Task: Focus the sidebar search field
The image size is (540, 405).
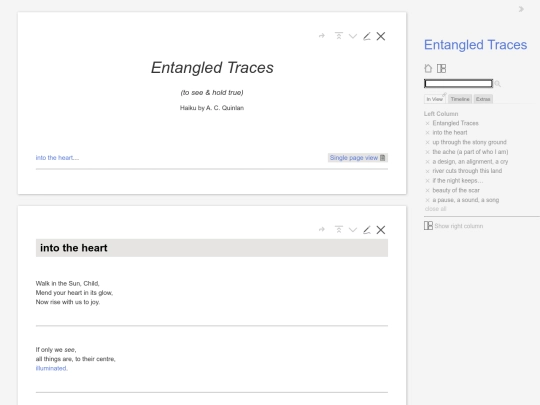Action: (458, 83)
